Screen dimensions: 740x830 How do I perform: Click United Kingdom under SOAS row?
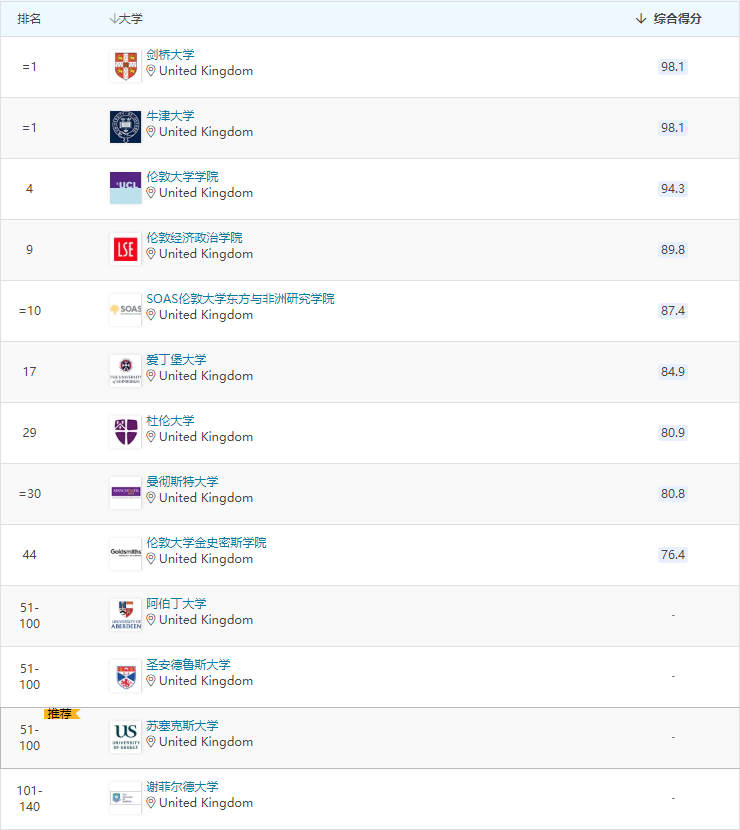pyautogui.click(x=206, y=315)
